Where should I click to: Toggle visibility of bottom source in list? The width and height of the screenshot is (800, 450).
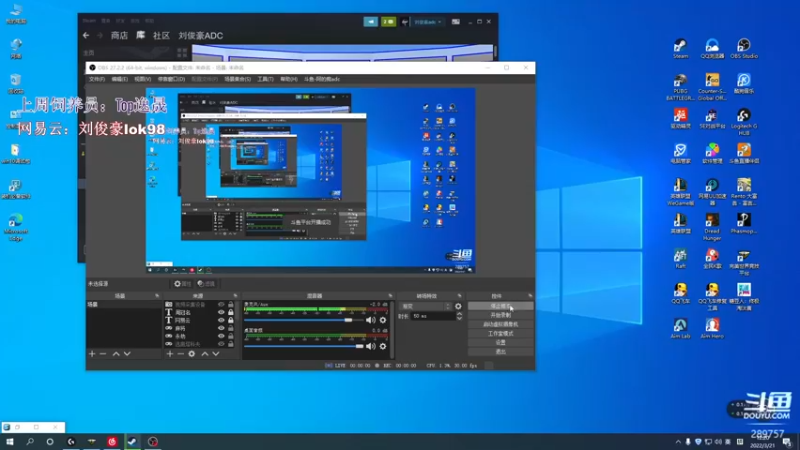click(x=221, y=344)
